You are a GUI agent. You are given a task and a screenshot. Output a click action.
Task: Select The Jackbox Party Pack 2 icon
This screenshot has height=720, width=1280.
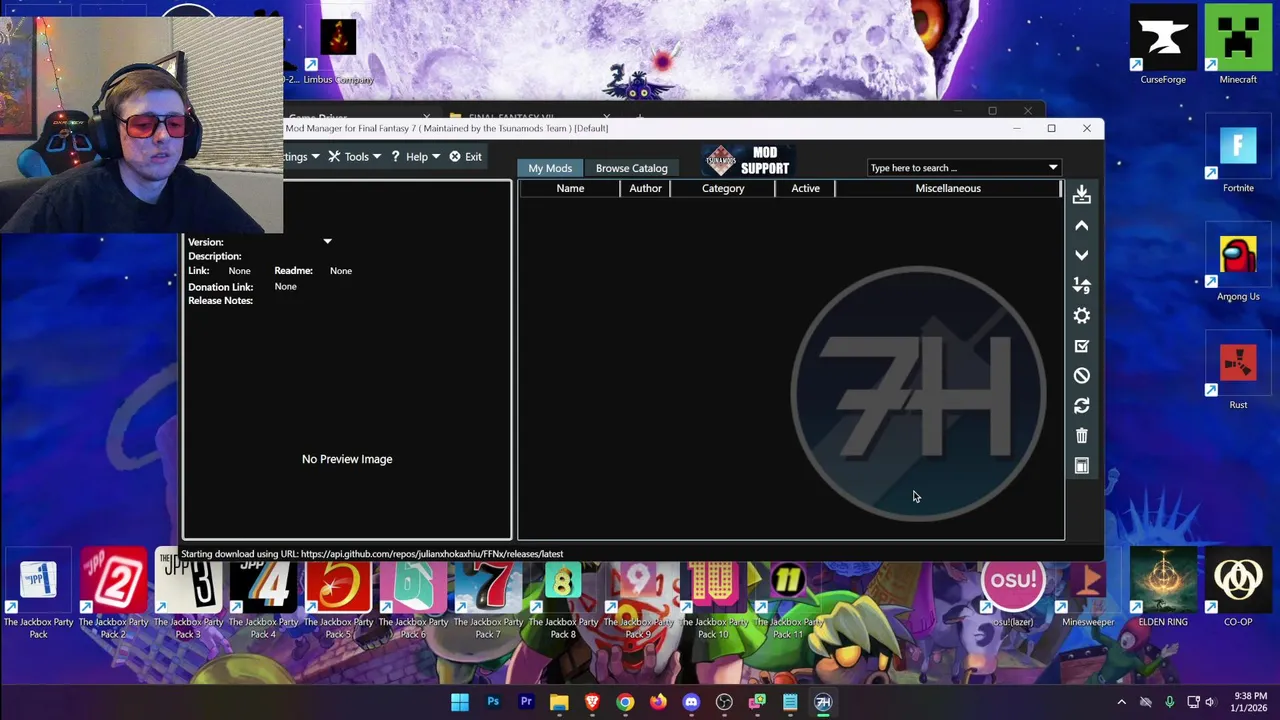point(113,595)
